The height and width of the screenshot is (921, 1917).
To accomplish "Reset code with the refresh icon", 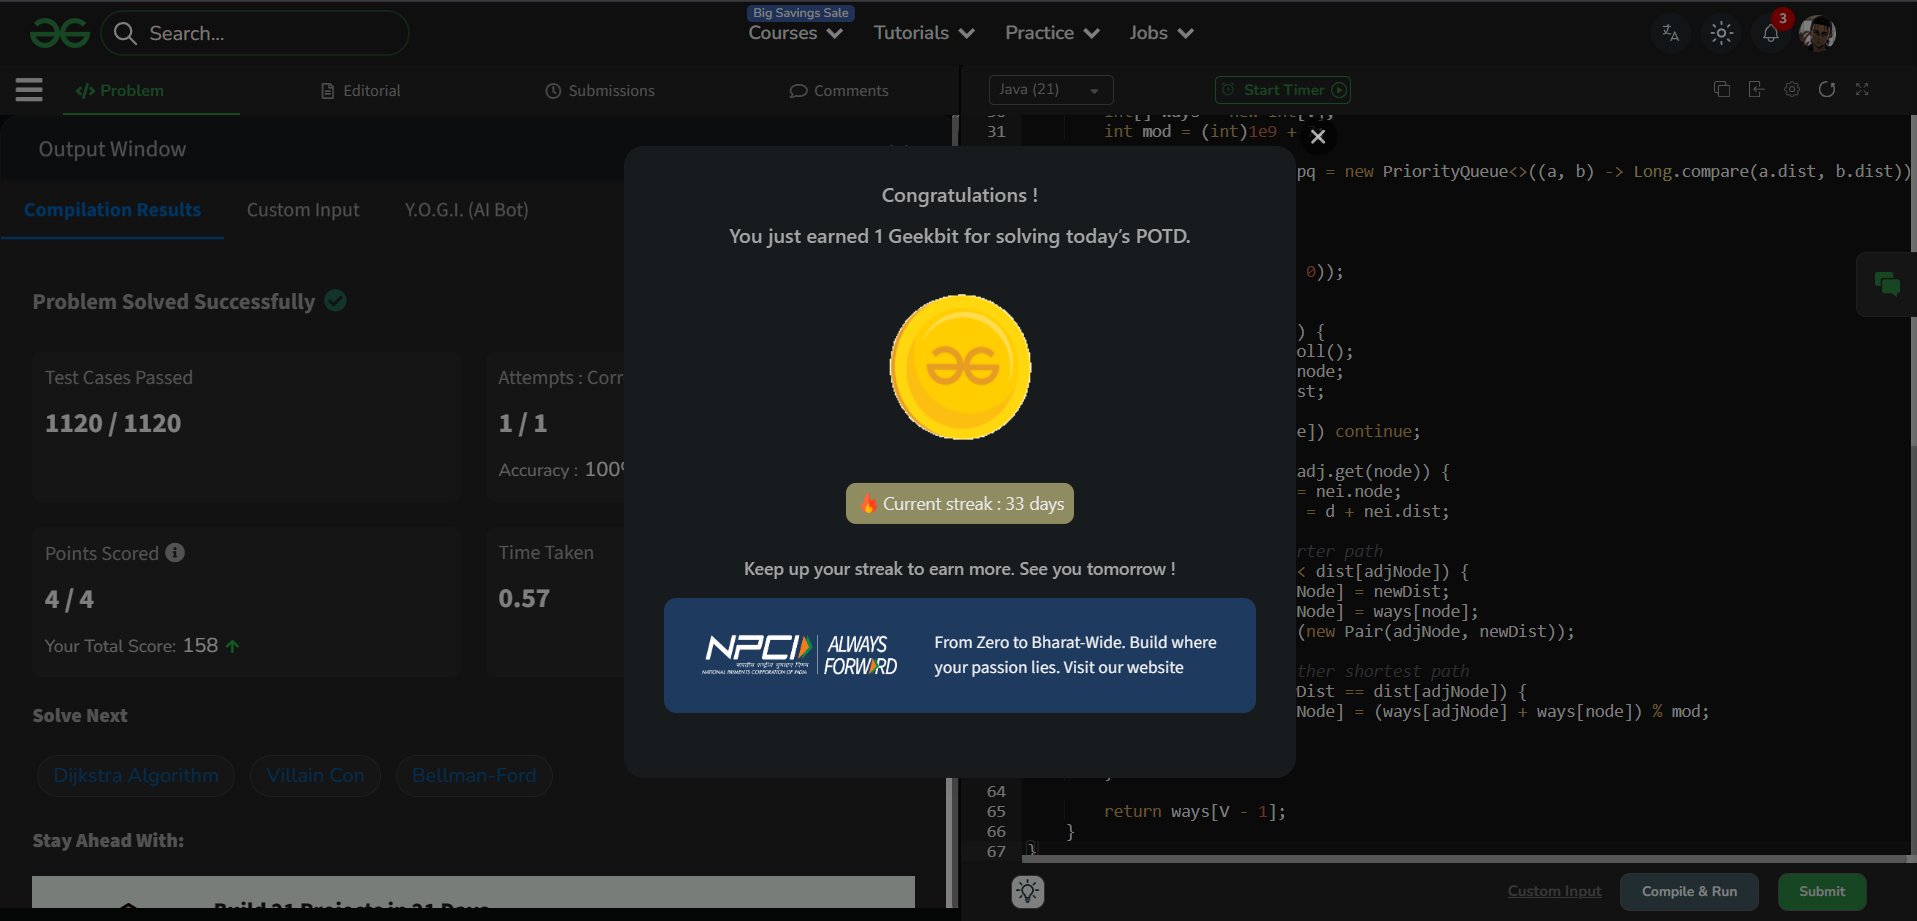I will pos(1826,89).
